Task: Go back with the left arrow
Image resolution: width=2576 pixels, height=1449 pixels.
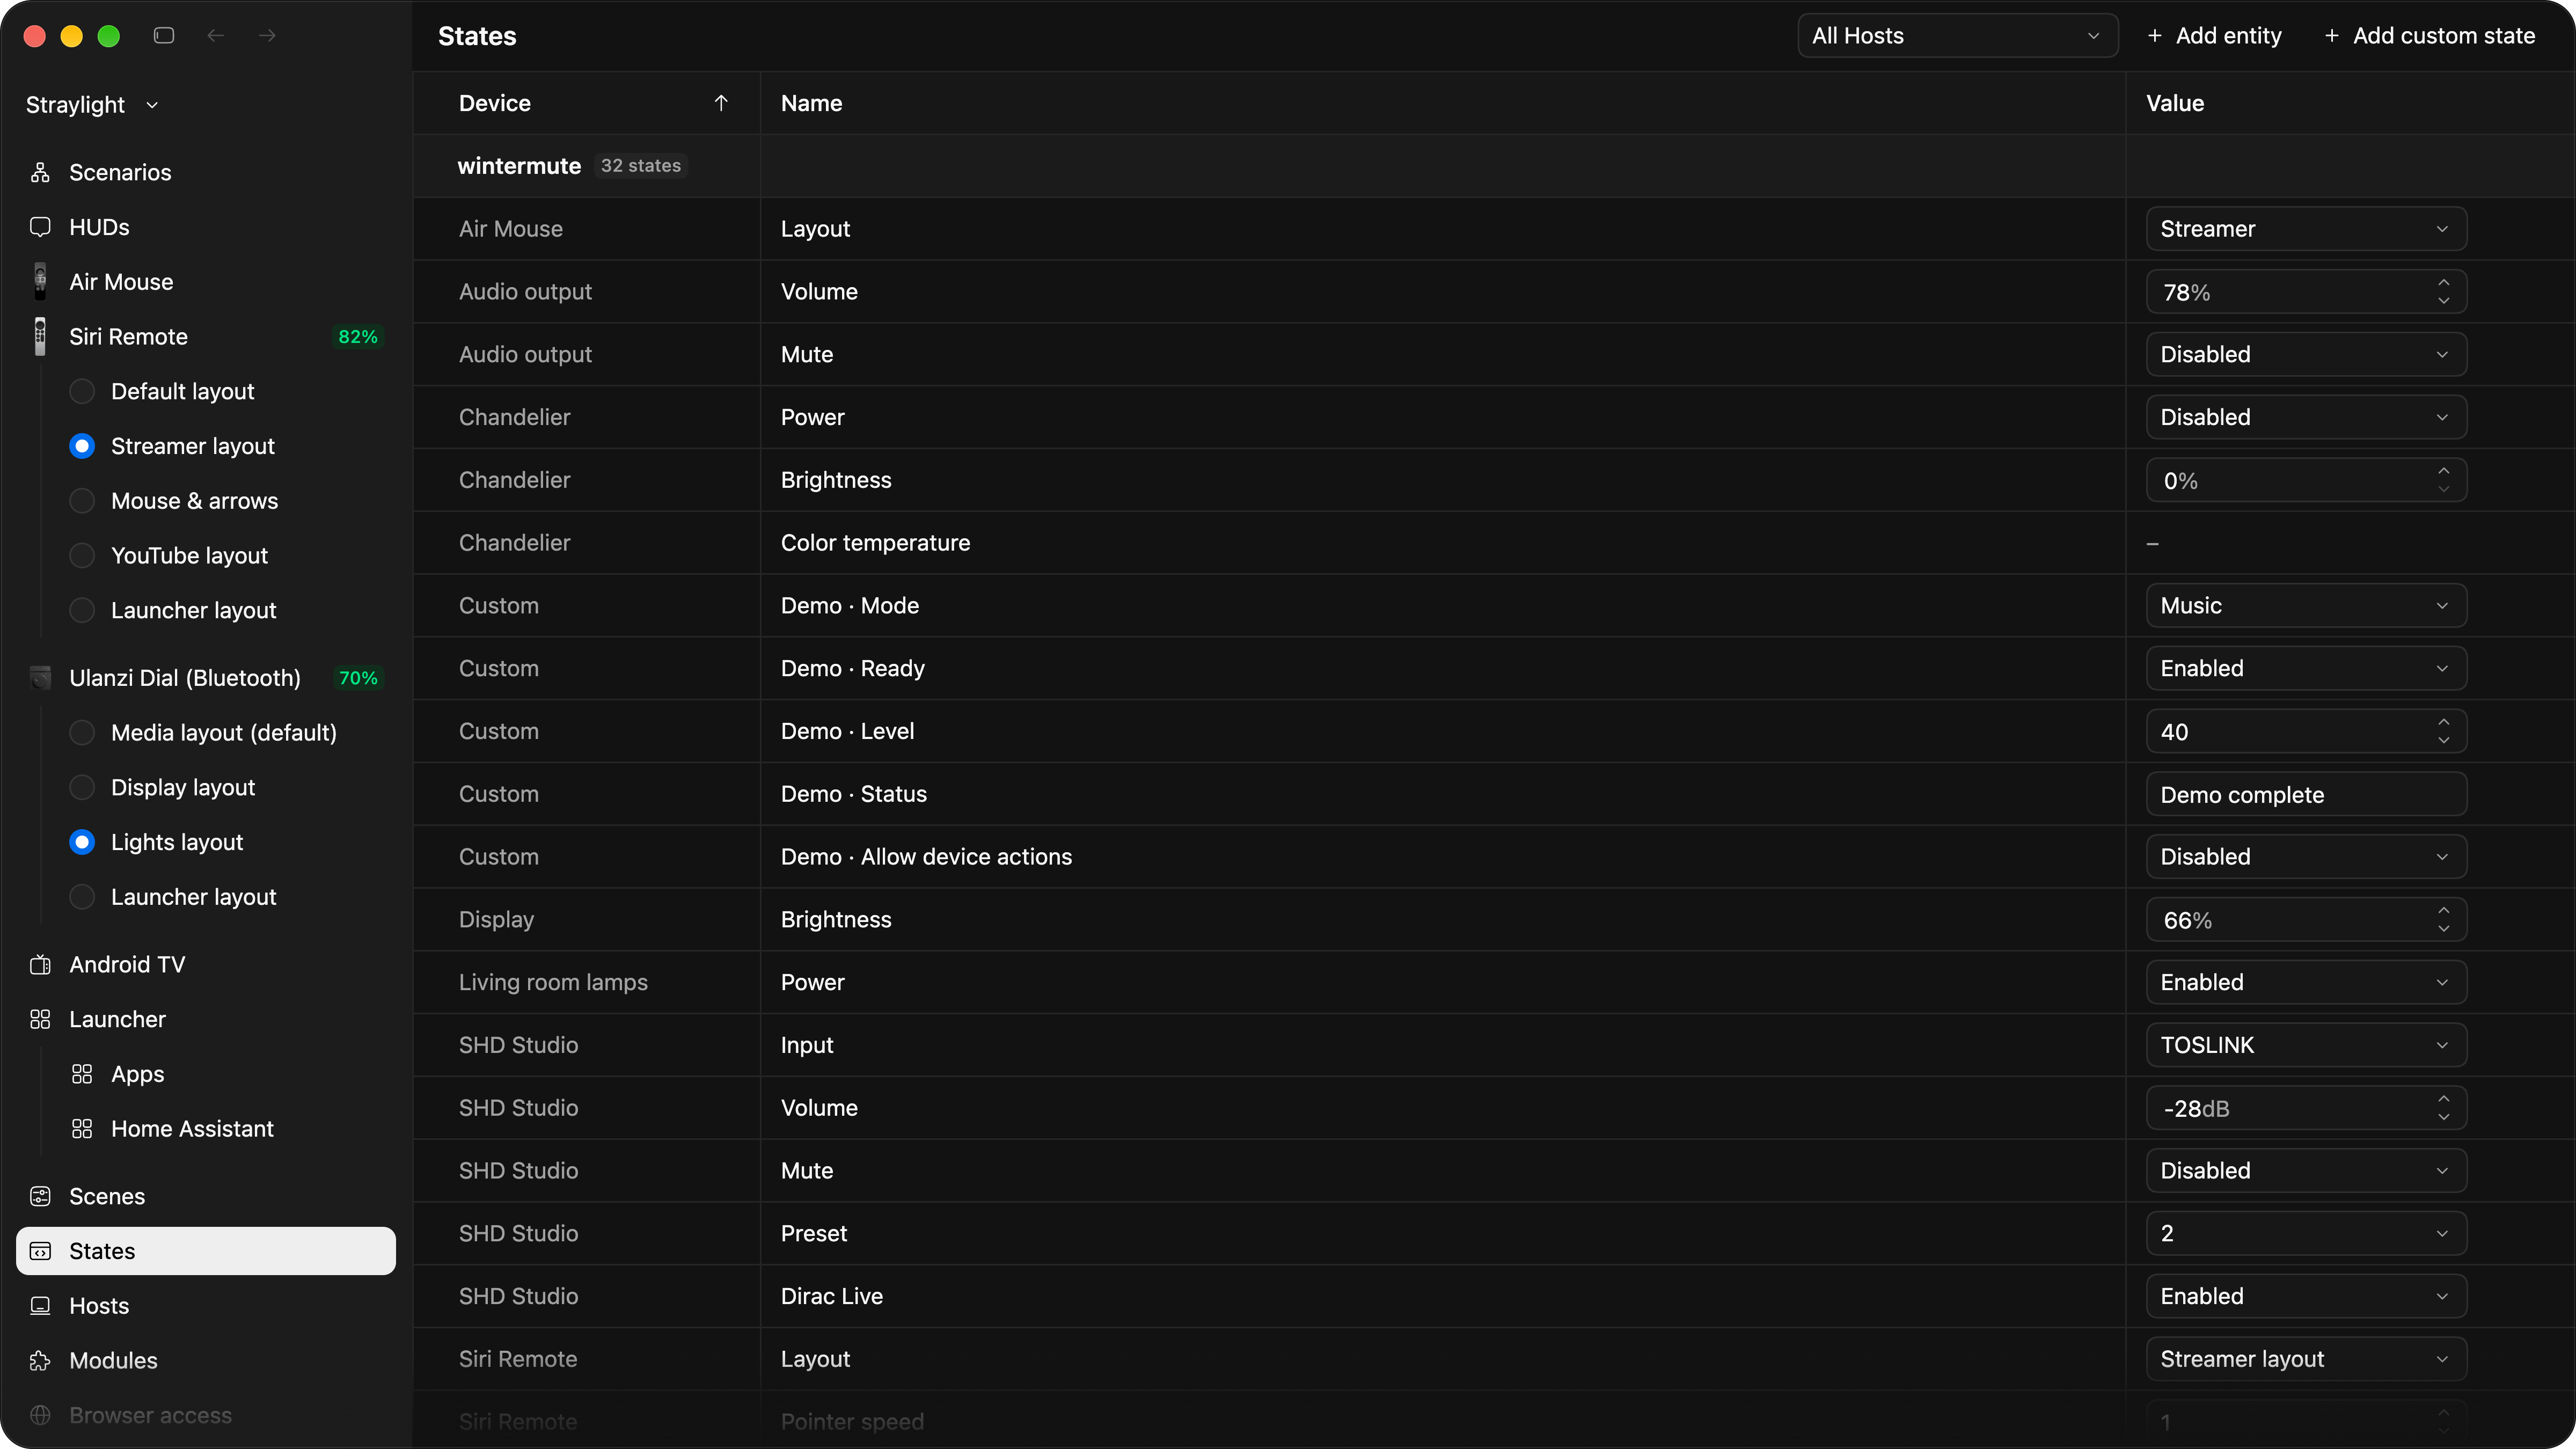Action: coord(215,36)
